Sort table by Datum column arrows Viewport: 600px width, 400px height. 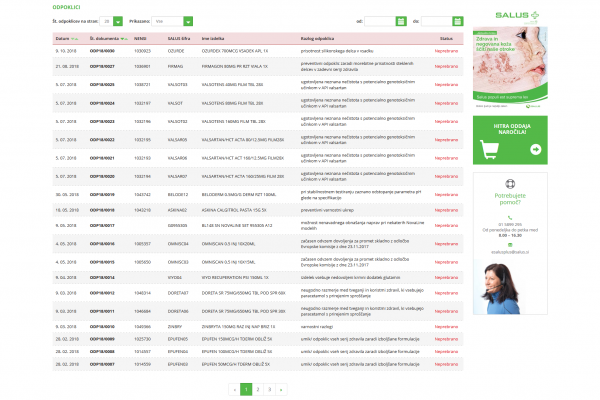point(74,39)
